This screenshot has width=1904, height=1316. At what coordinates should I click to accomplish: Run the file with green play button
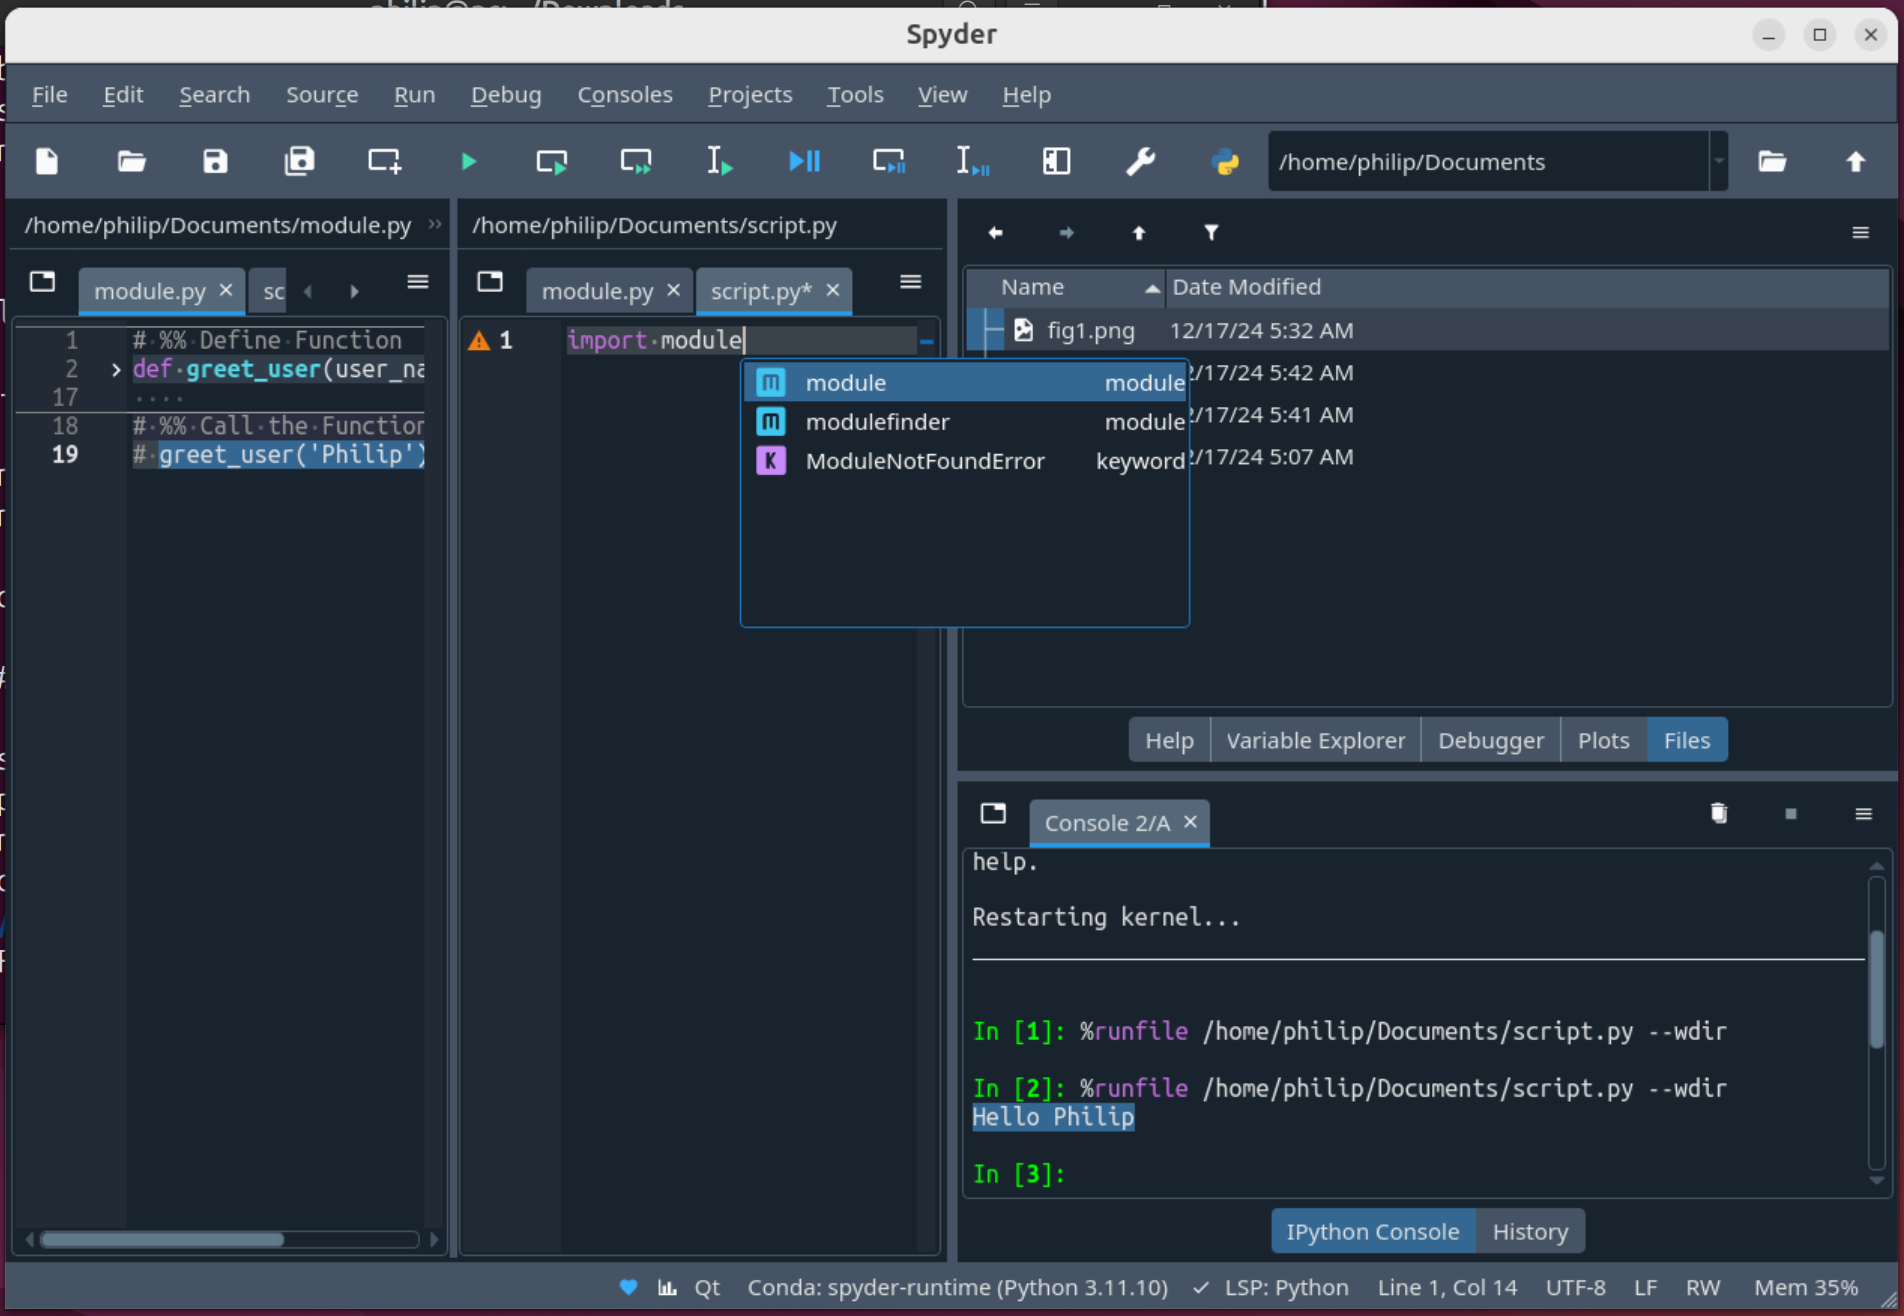468,161
